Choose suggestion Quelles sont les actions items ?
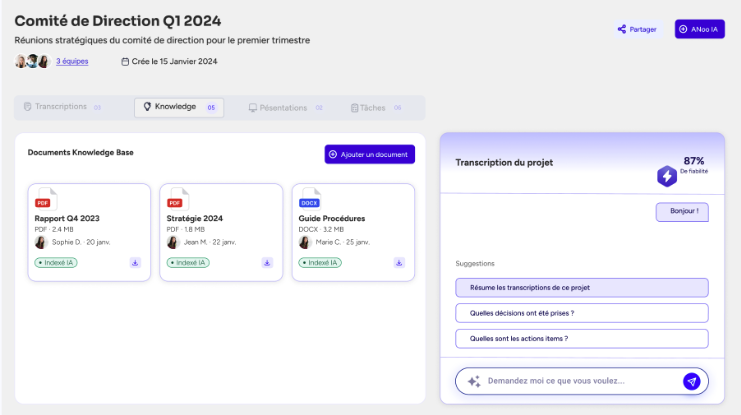This screenshot has height=415, width=741. (582, 338)
